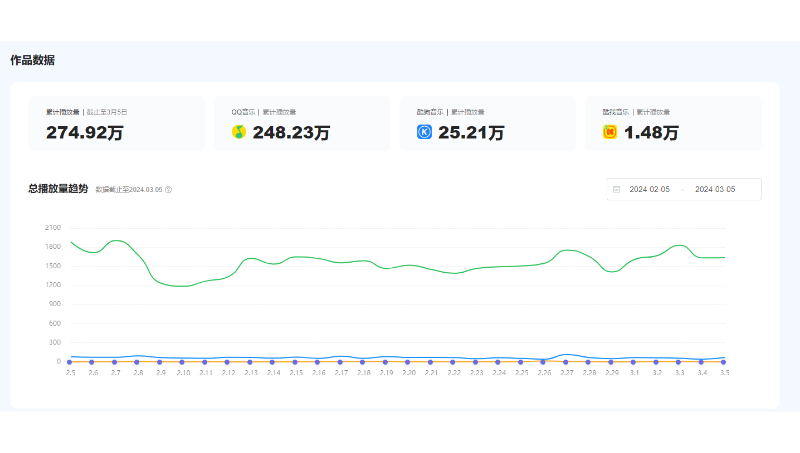Select the 酷狗音乐 play count 25.21万
The width and height of the screenshot is (800, 453).
[x=471, y=133]
